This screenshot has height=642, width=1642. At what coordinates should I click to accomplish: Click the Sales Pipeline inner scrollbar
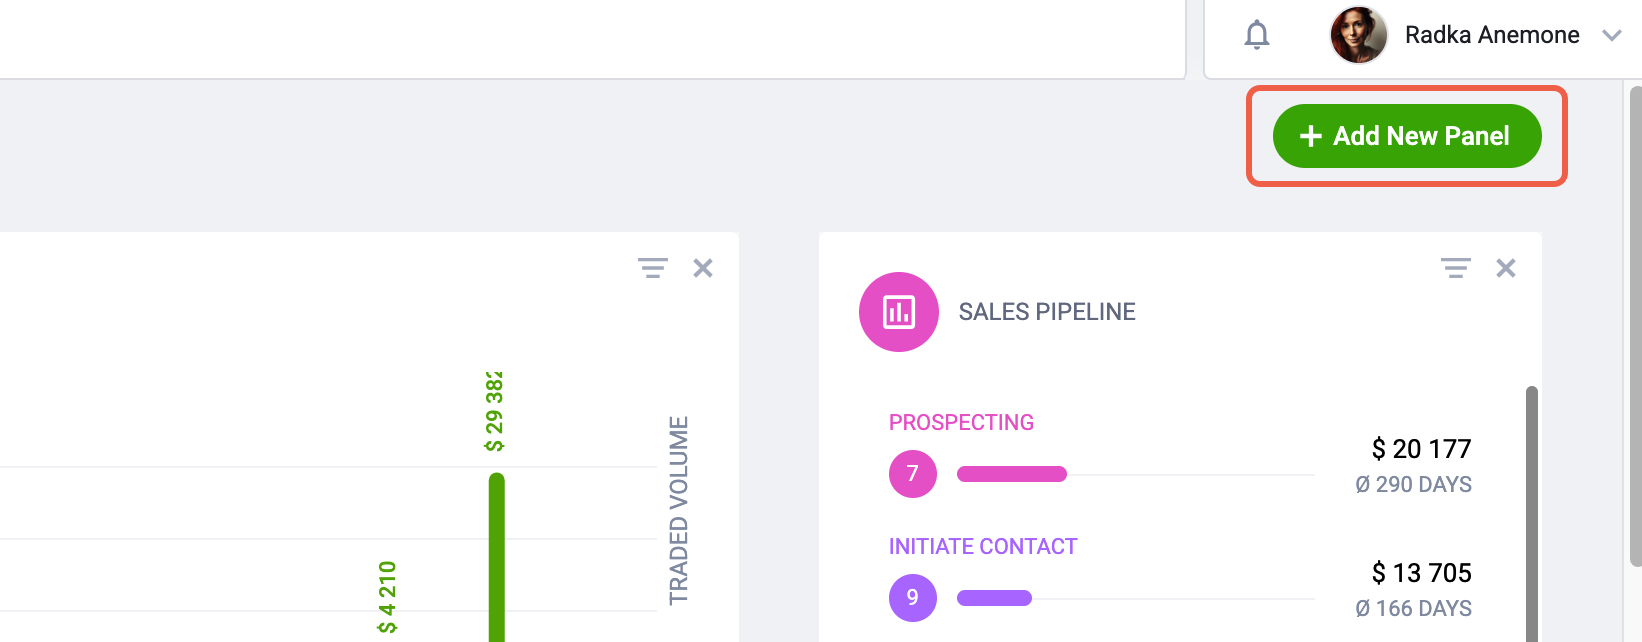pos(1532,514)
